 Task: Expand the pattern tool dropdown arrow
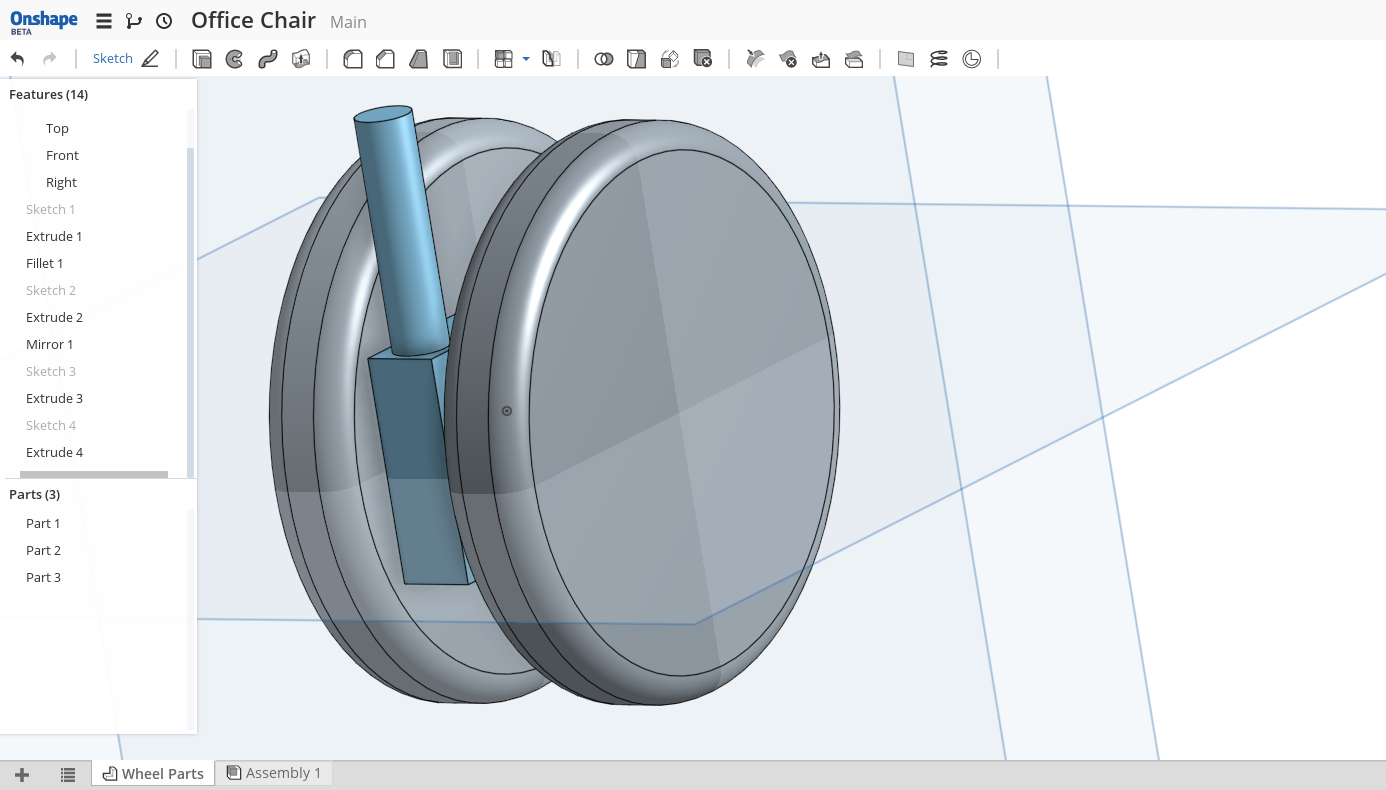point(526,59)
